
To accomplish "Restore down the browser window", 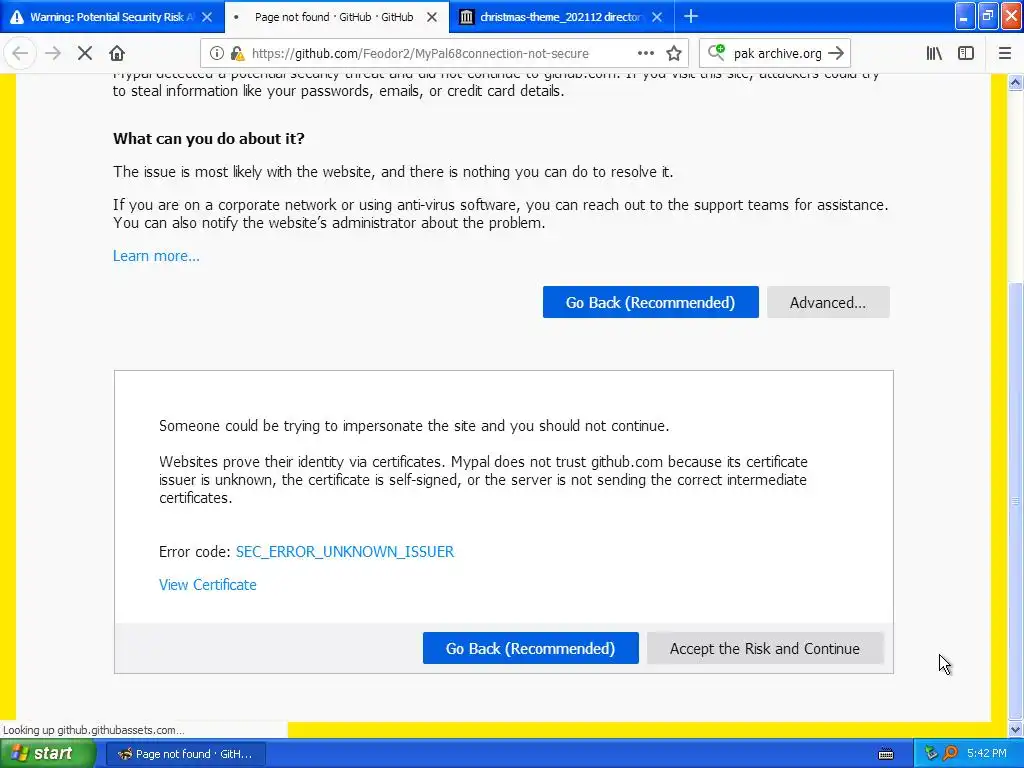I will click(988, 16).
